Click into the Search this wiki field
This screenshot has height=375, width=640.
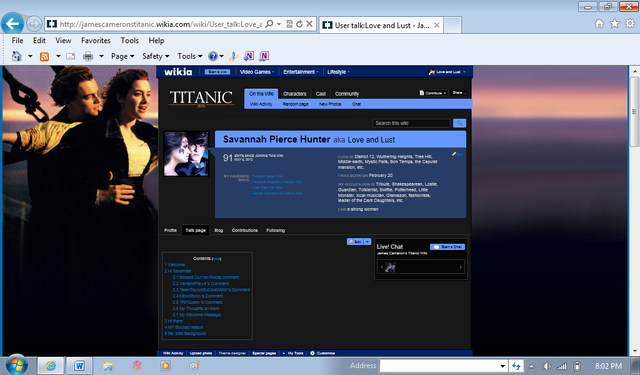(x=411, y=123)
